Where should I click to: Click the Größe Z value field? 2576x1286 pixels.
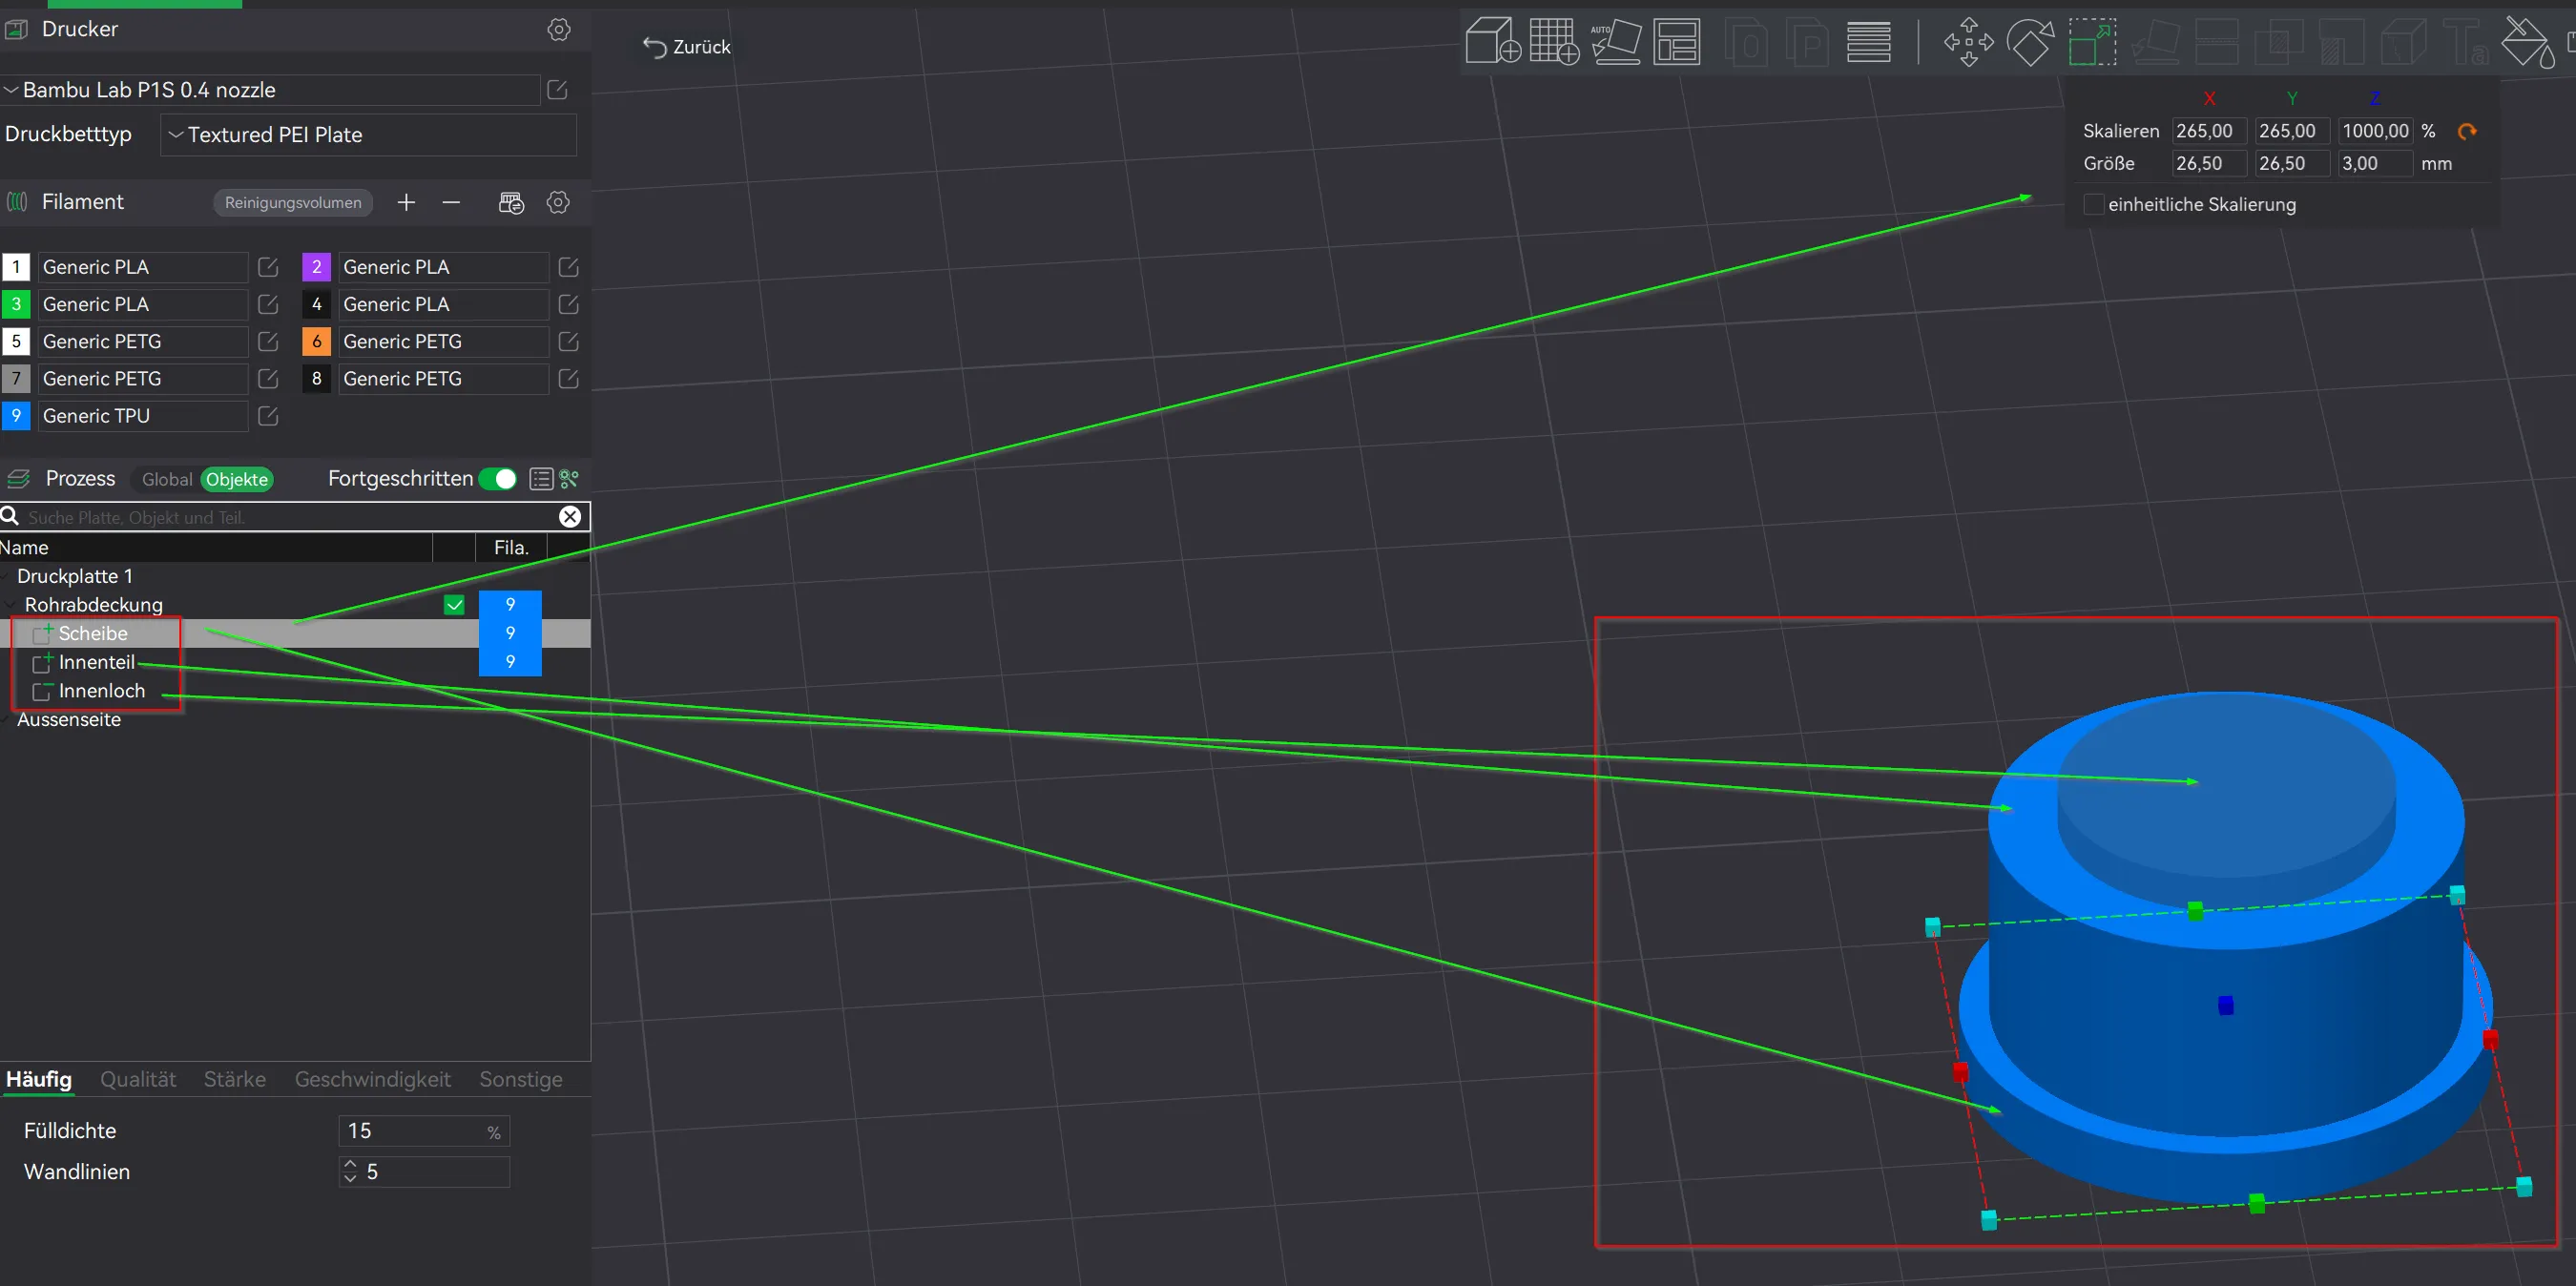[x=2375, y=163]
